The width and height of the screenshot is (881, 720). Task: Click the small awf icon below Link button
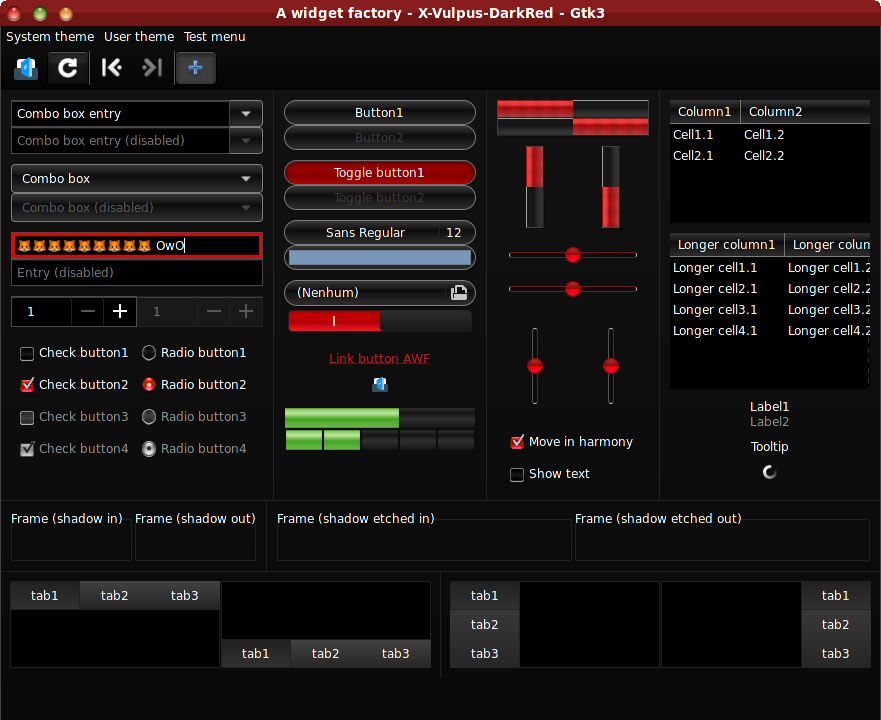(x=380, y=384)
